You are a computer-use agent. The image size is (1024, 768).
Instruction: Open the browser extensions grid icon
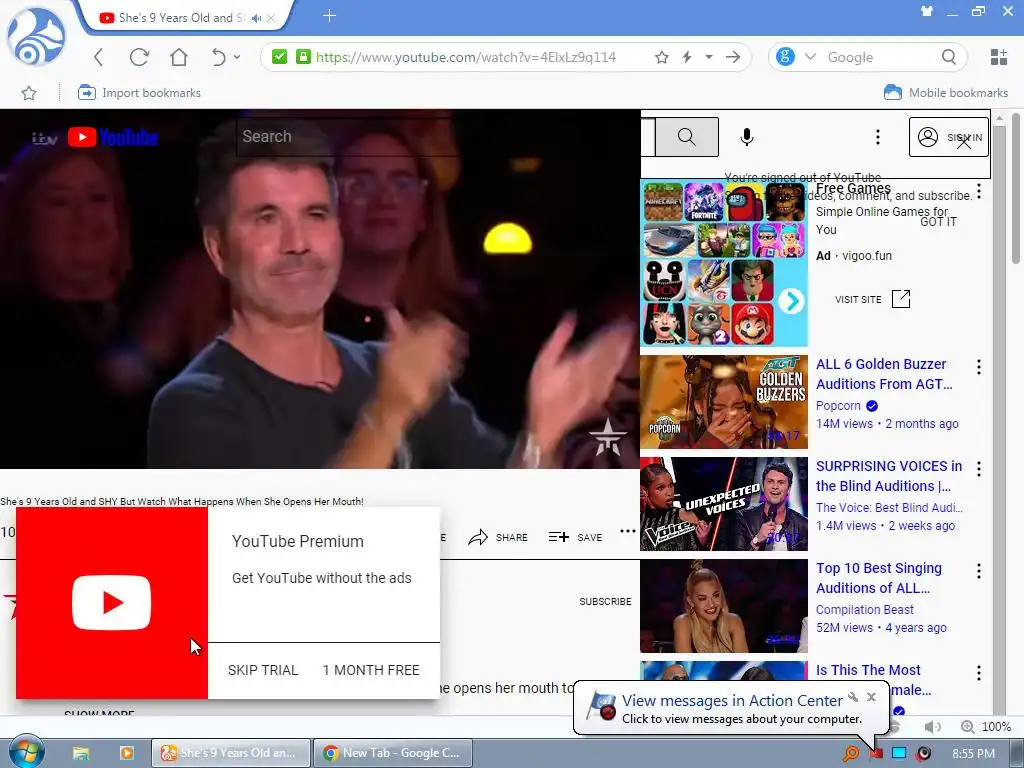999,57
